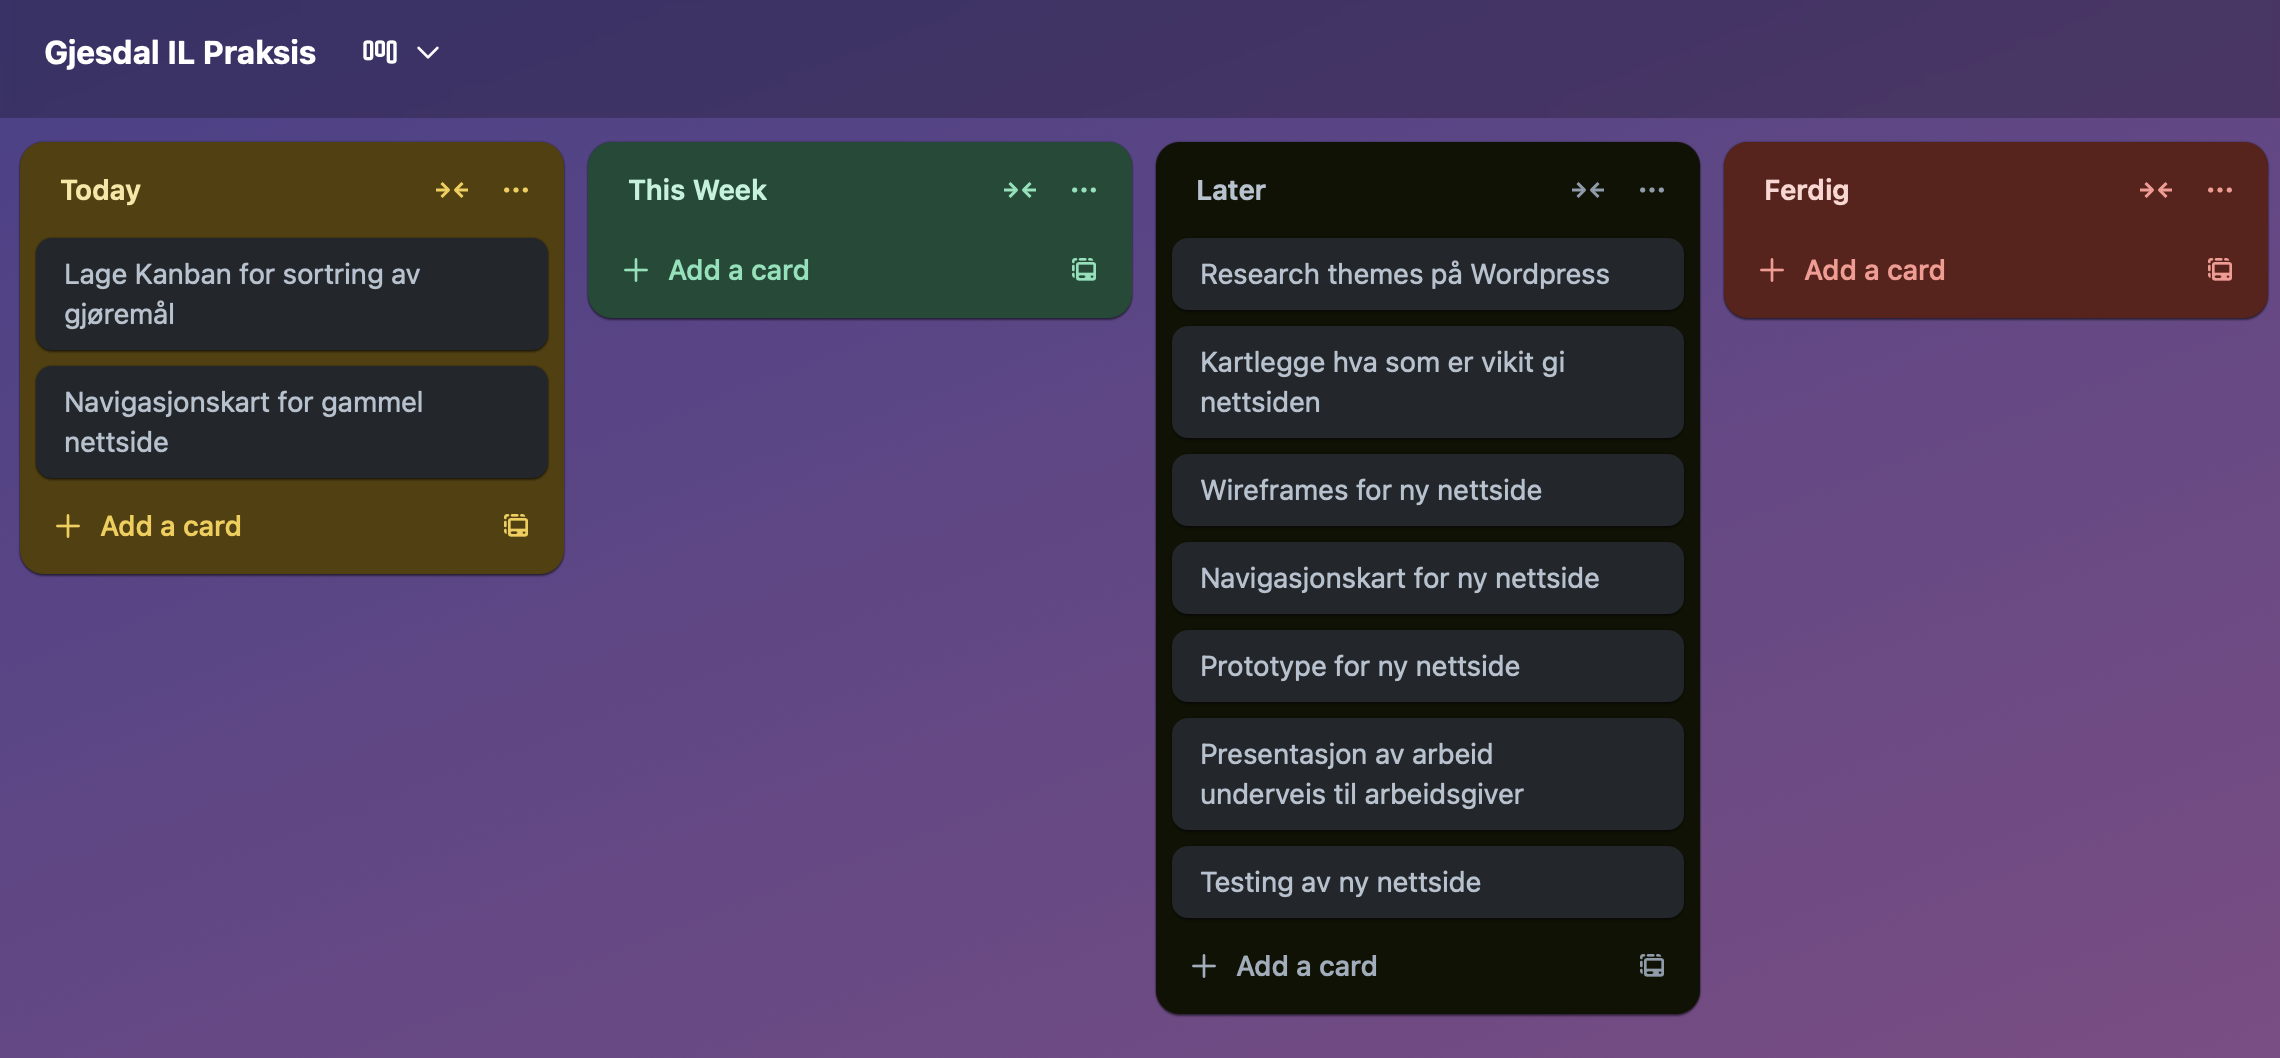Collapse the Ferdig list
The height and width of the screenshot is (1058, 2280).
pos(2155,190)
